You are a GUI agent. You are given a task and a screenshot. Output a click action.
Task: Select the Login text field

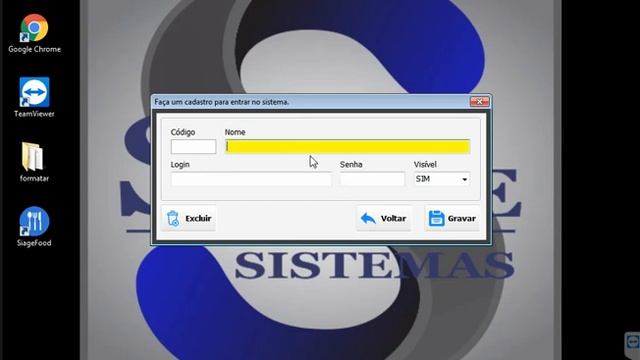point(251,179)
